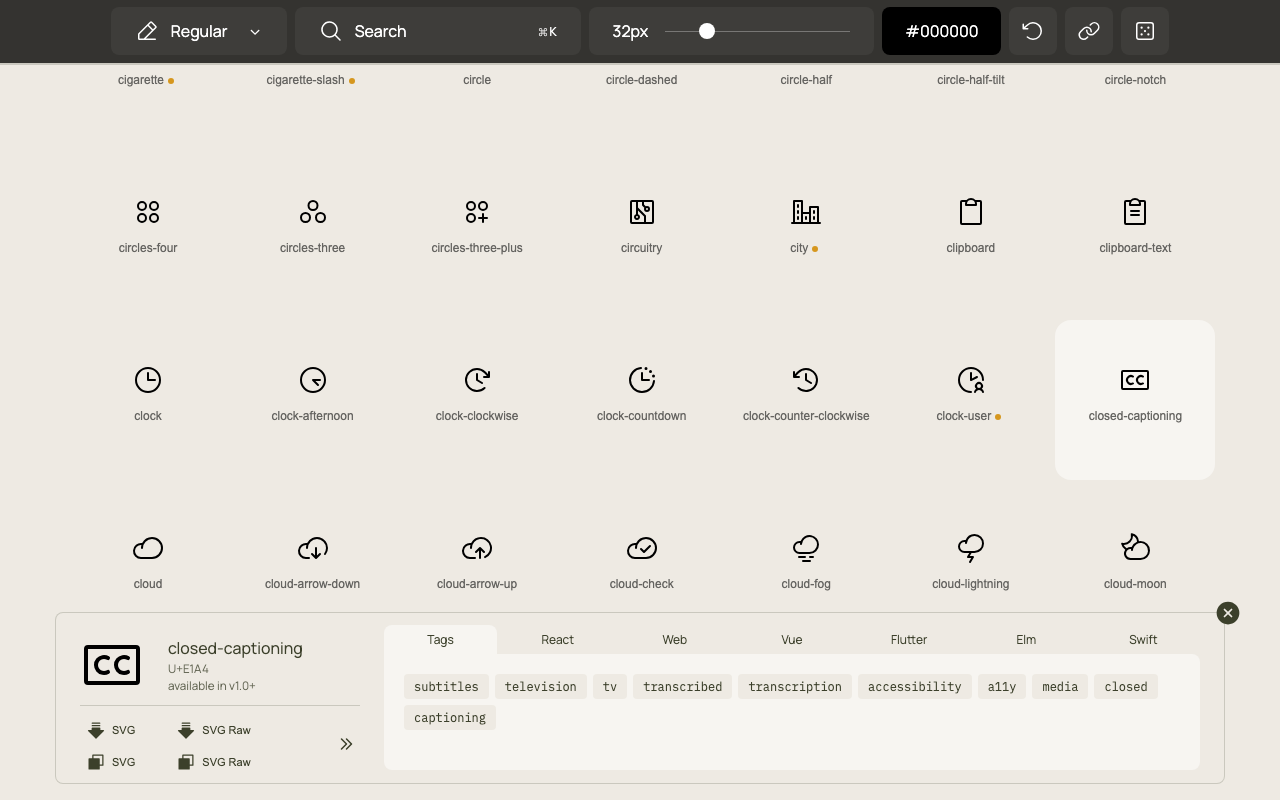Click the transcription tag
1280x800 pixels.
click(795, 687)
